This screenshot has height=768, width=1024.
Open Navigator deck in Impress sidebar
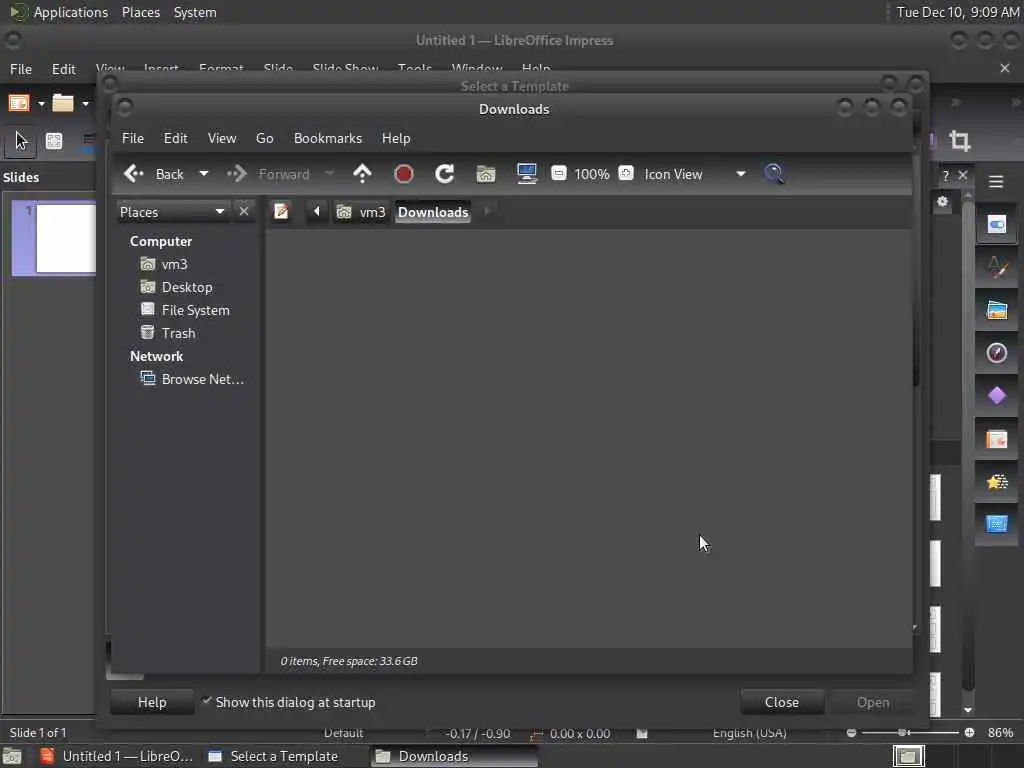point(997,353)
